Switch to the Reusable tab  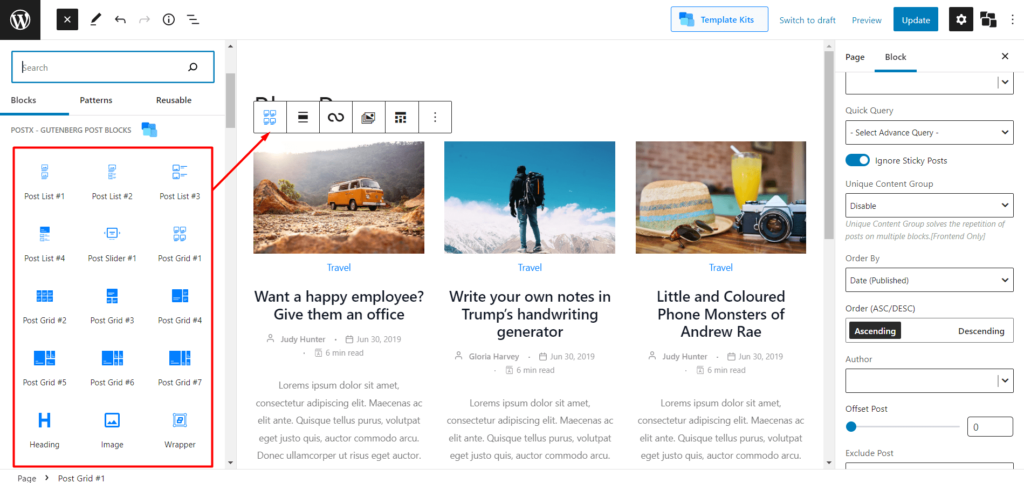tap(174, 100)
